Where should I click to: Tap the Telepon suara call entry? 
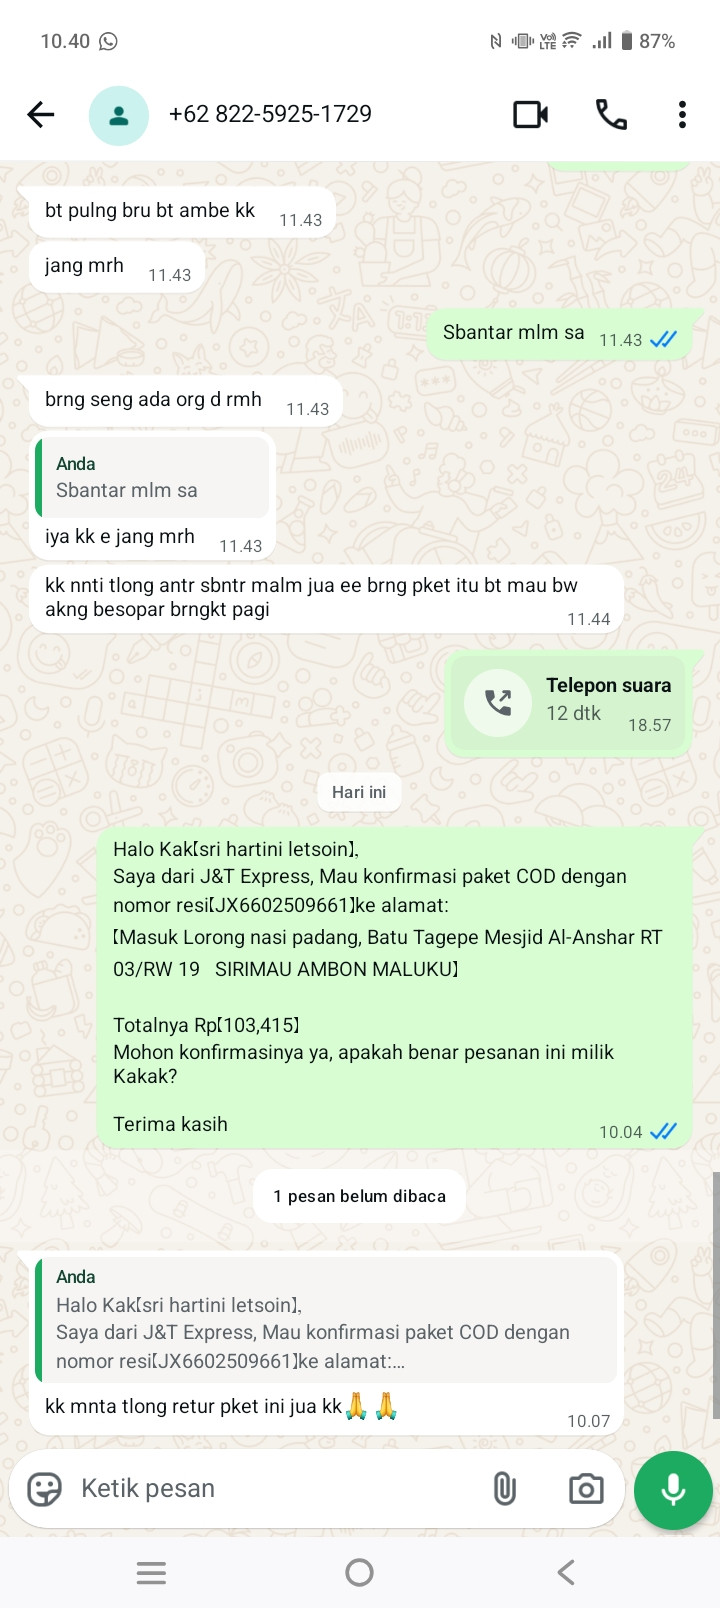569,704
